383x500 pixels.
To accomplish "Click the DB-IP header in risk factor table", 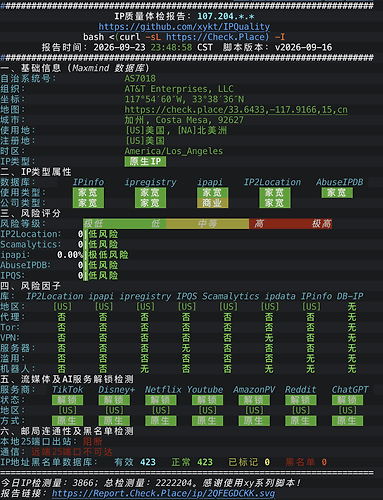I will click(350, 296).
